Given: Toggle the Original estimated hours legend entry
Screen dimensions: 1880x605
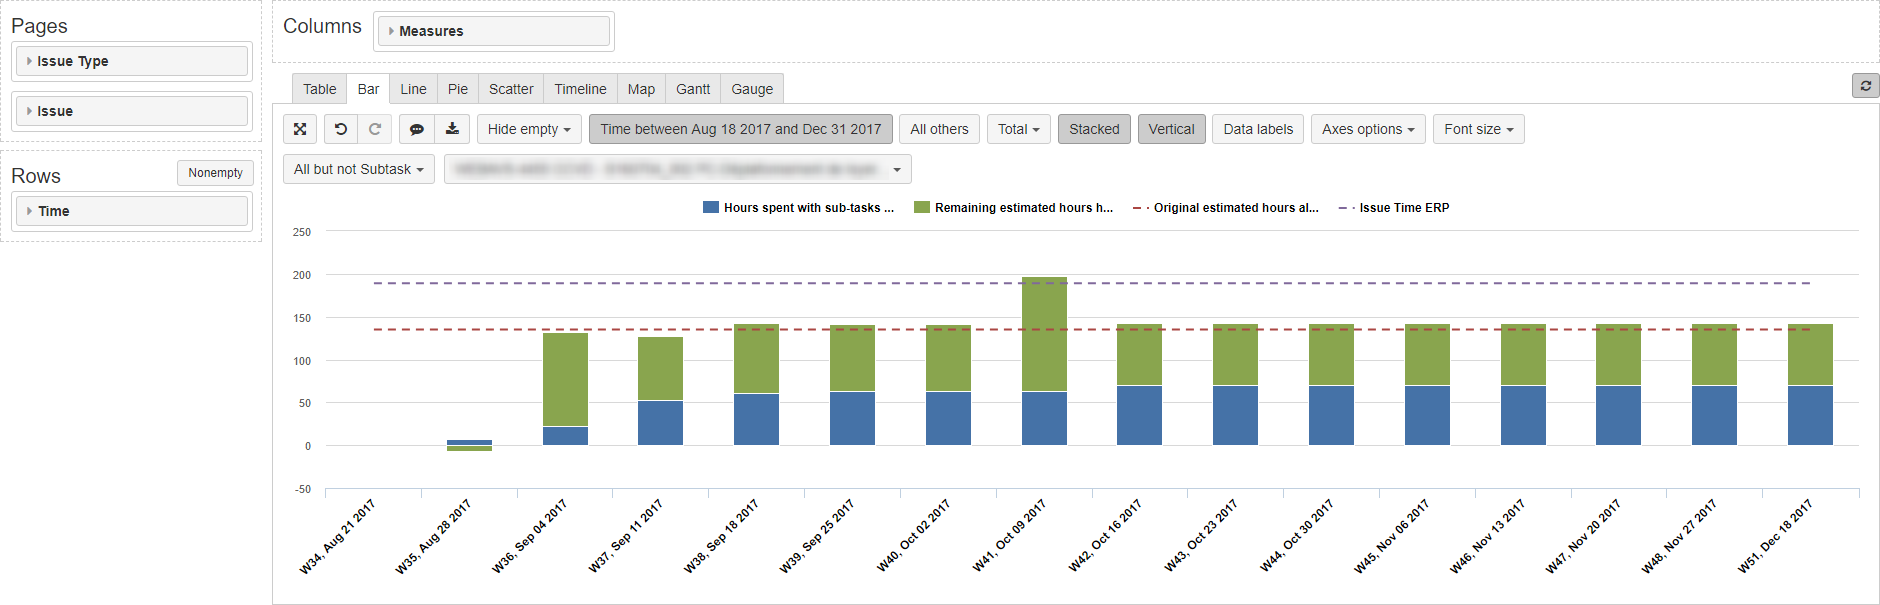Looking at the screenshot, I should pos(1226,208).
